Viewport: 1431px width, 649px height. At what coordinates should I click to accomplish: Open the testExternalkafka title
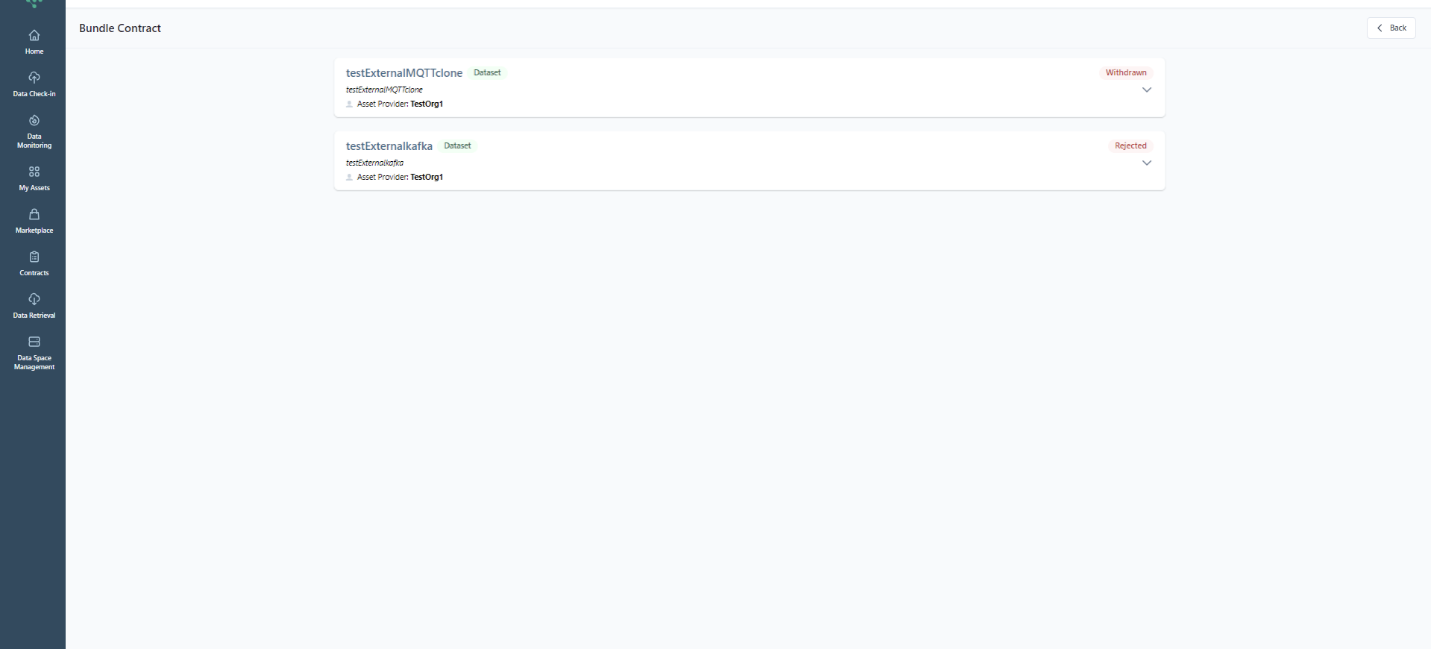[x=389, y=146]
